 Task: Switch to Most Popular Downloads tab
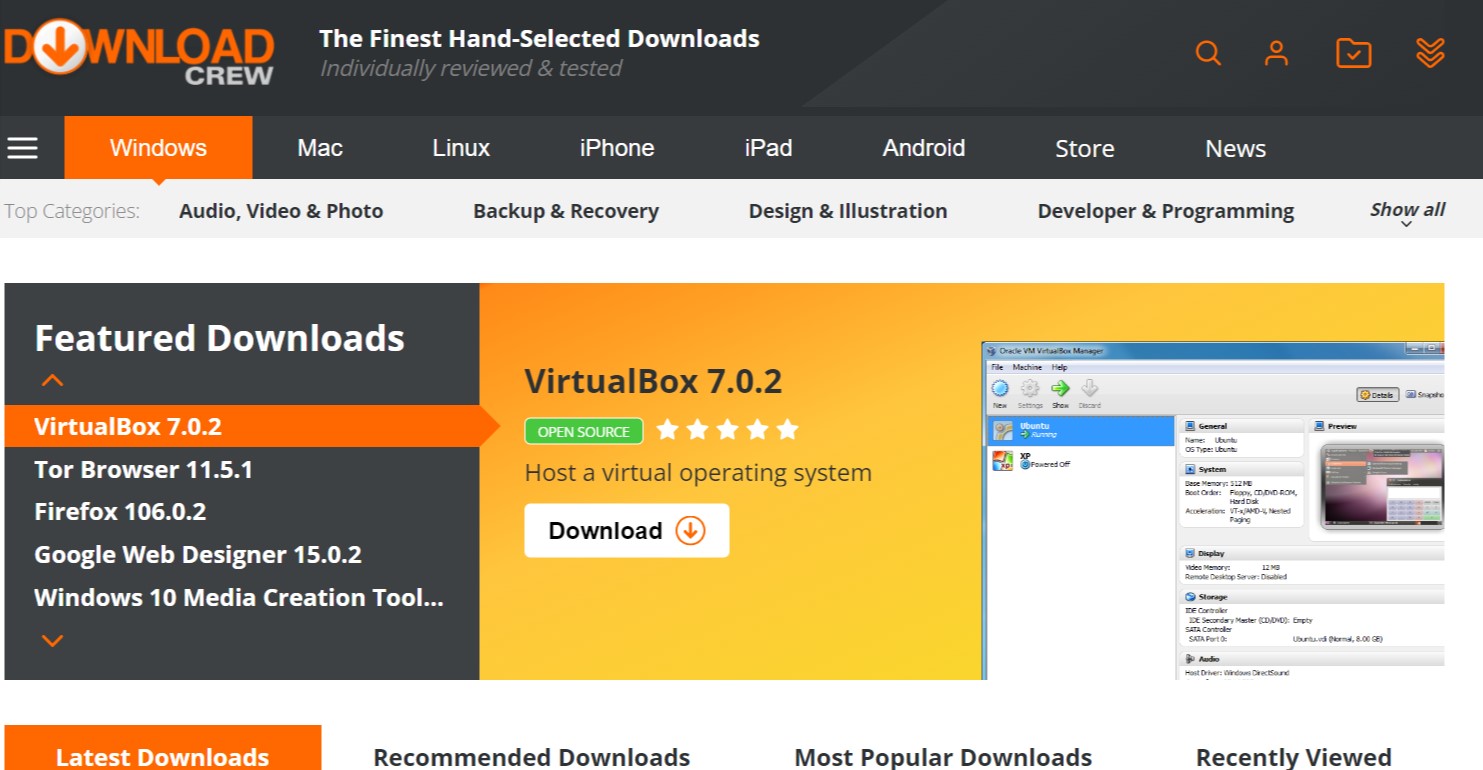(x=943, y=757)
